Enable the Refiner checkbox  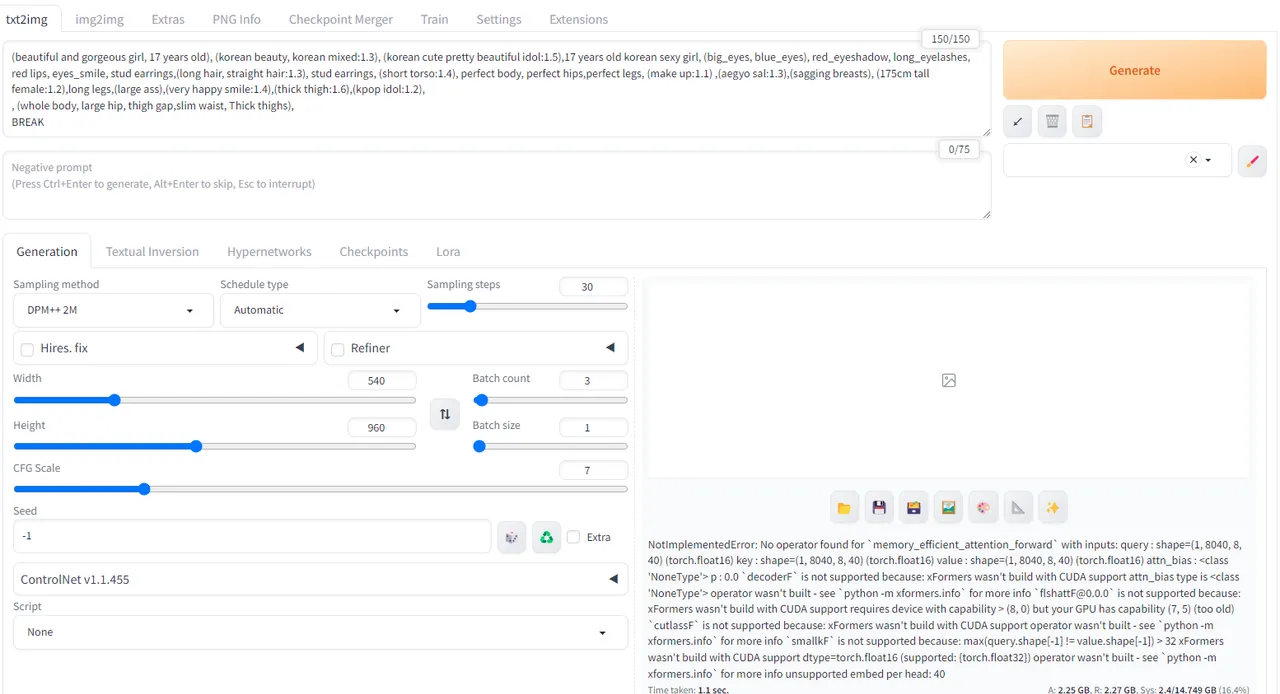pos(338,349)
